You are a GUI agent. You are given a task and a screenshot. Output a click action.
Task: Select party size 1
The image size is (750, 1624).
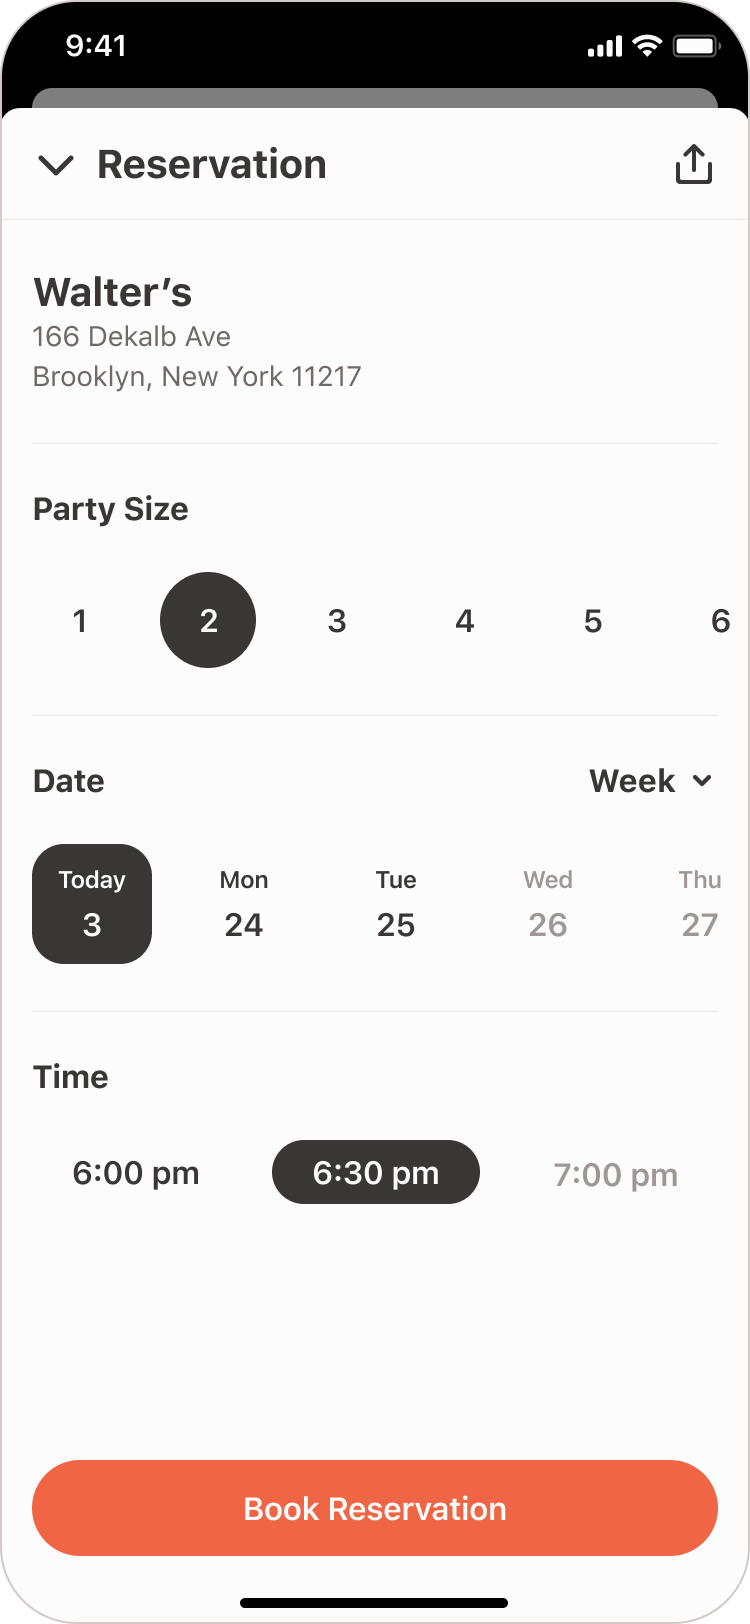click(80, 621)
